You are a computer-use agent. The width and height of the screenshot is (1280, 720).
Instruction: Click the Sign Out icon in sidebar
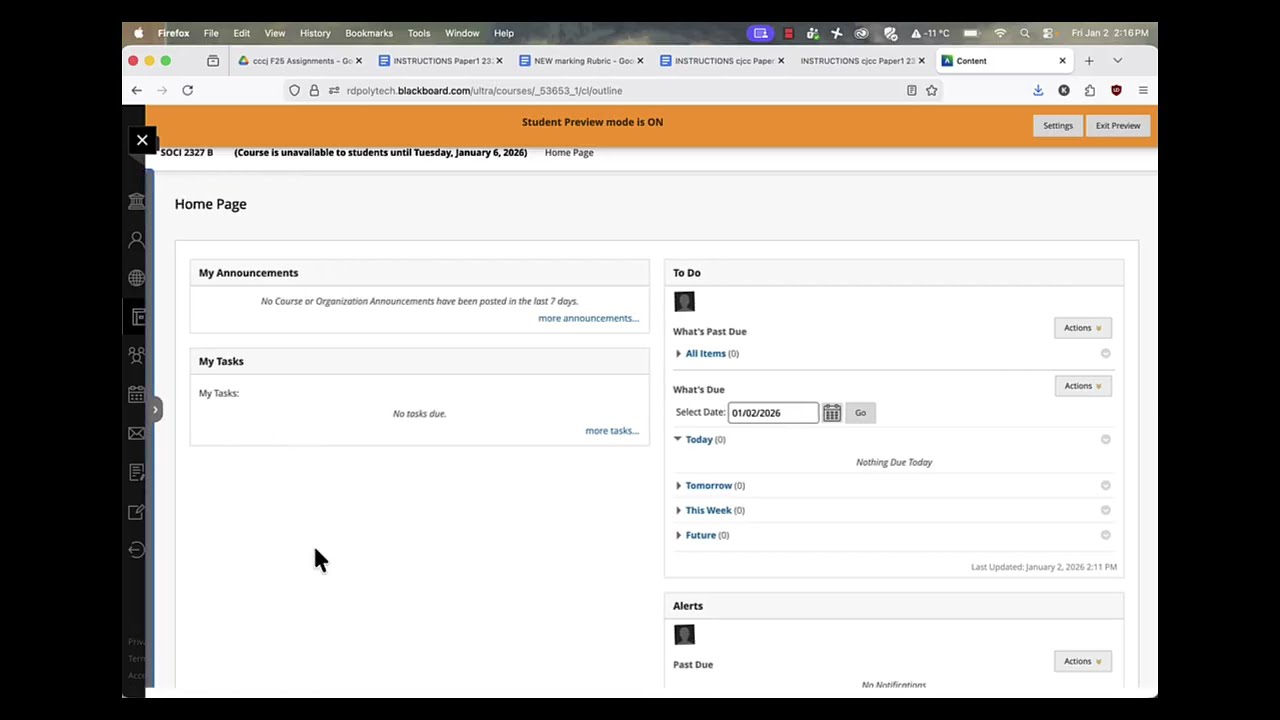[x=137, y=550]
